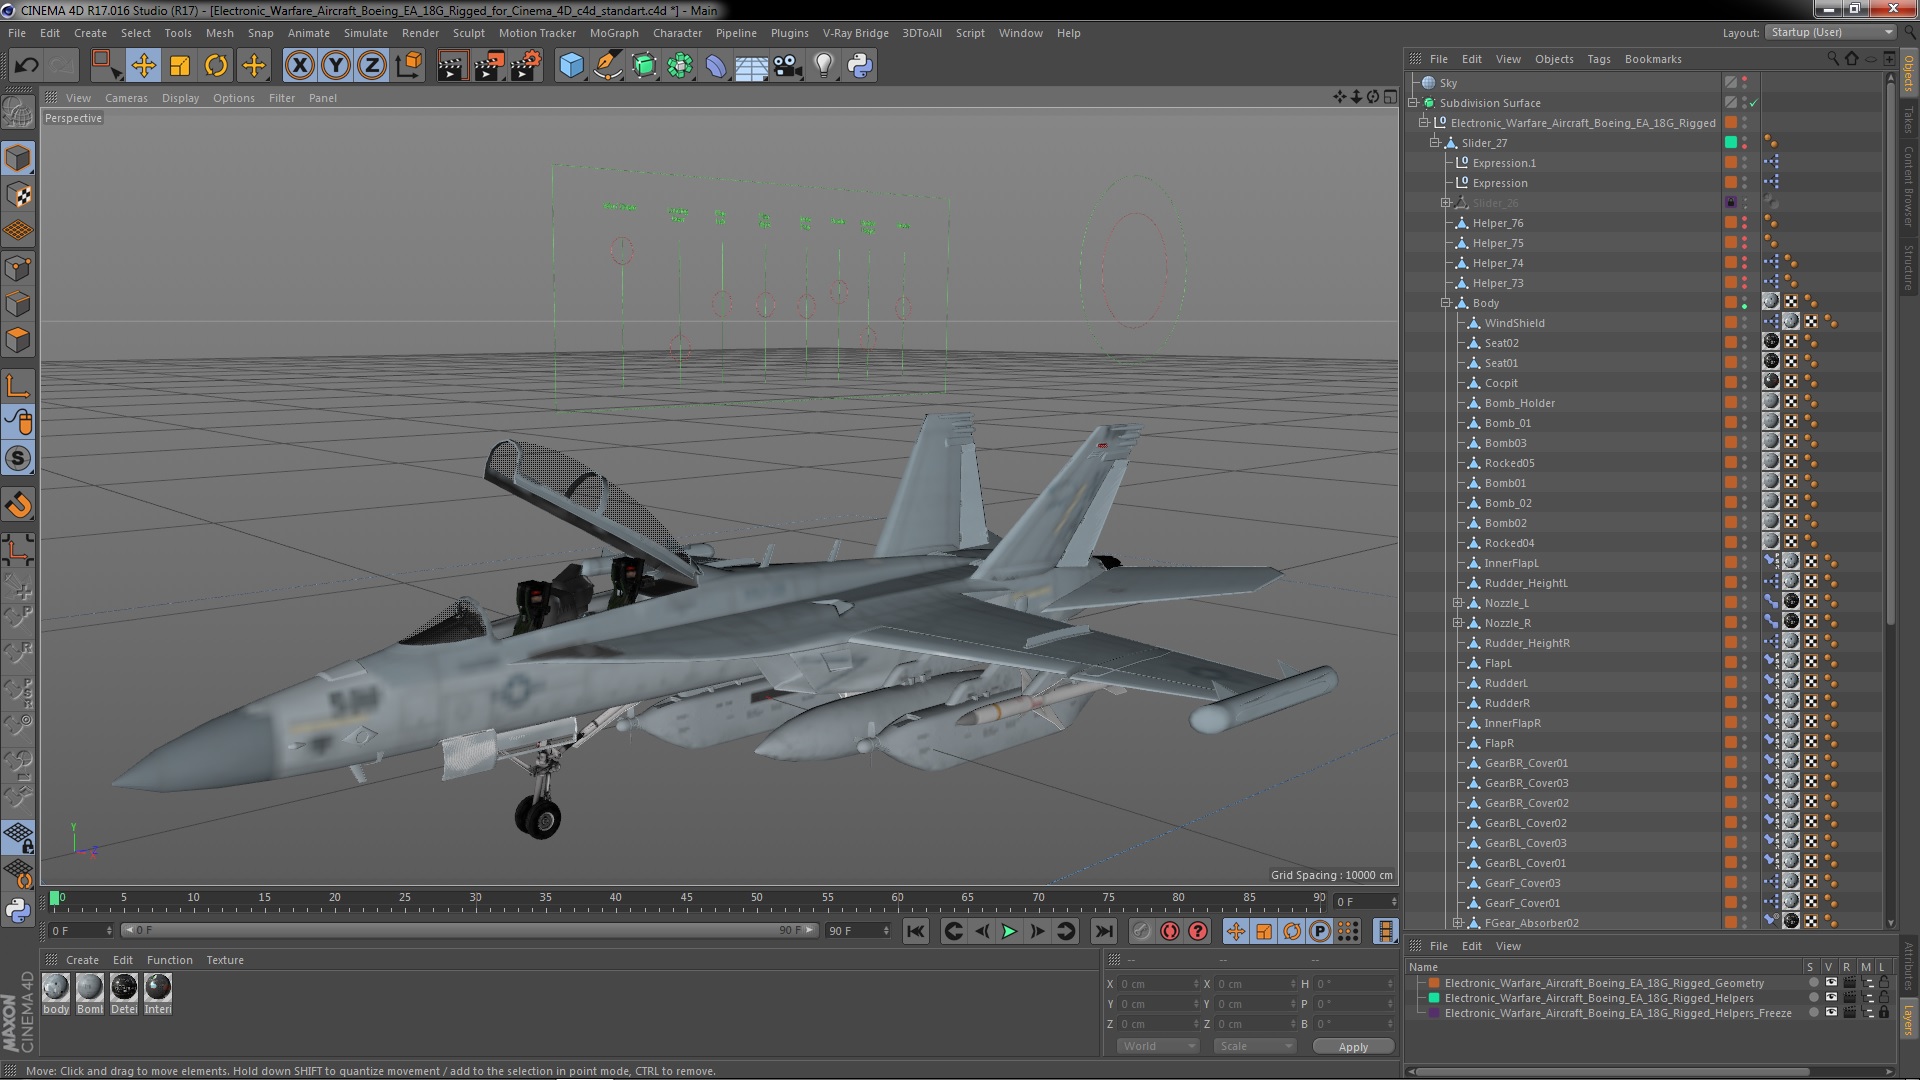The width and height of the screenshot is (1920, 1080).
Task: Switch to Texture mode icon
Action: click(18, 195)
